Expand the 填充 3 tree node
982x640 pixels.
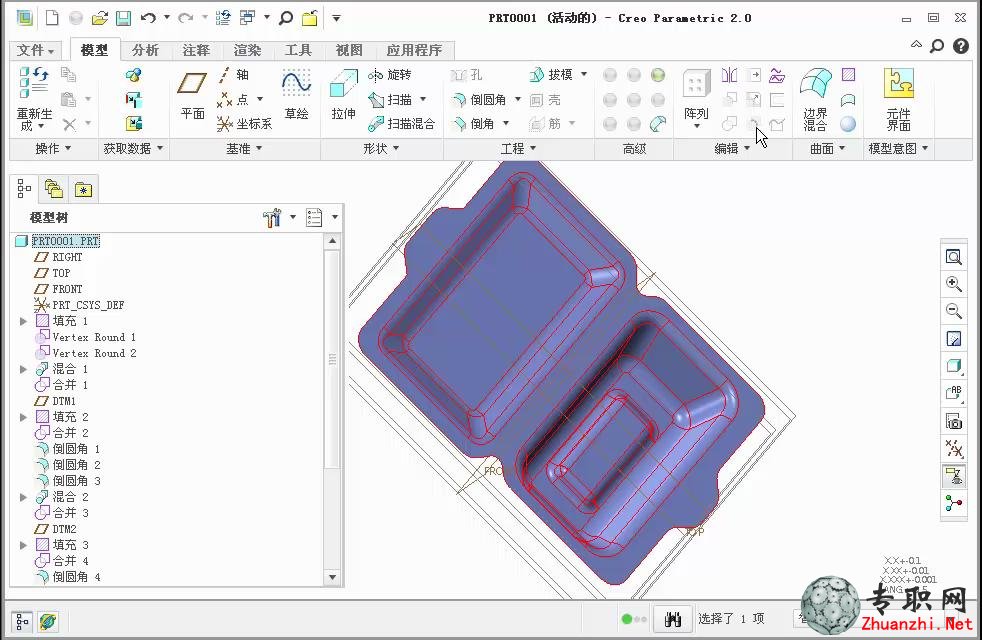[23, 545]
